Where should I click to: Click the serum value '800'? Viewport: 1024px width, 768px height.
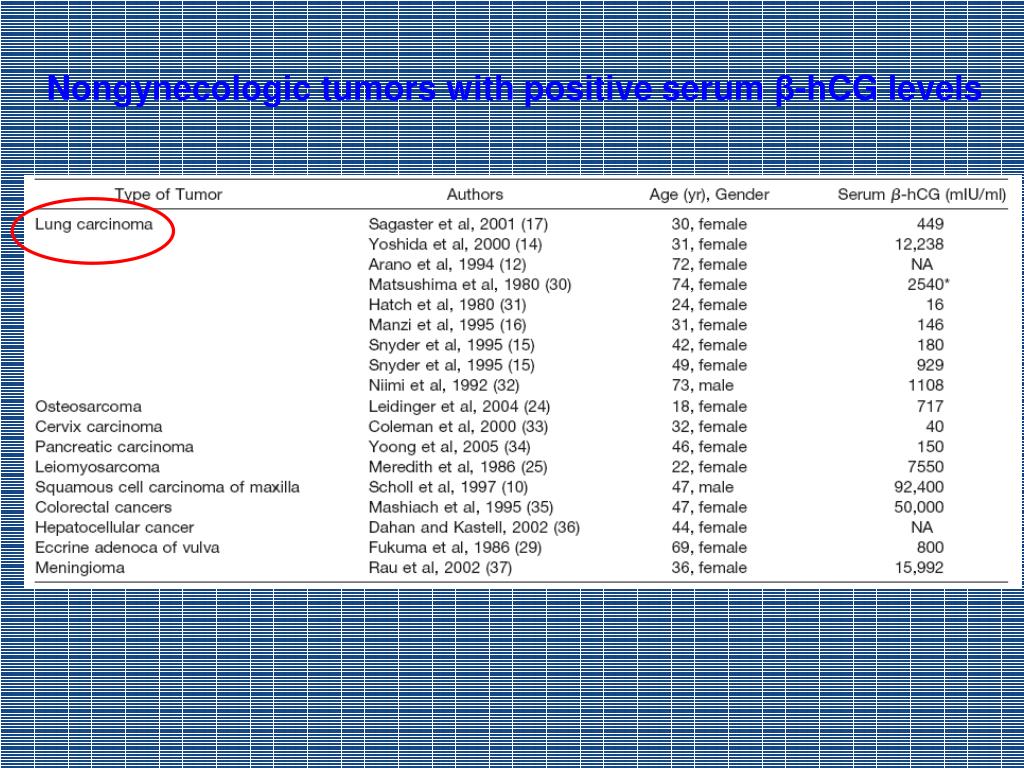[x=930, y=548]
